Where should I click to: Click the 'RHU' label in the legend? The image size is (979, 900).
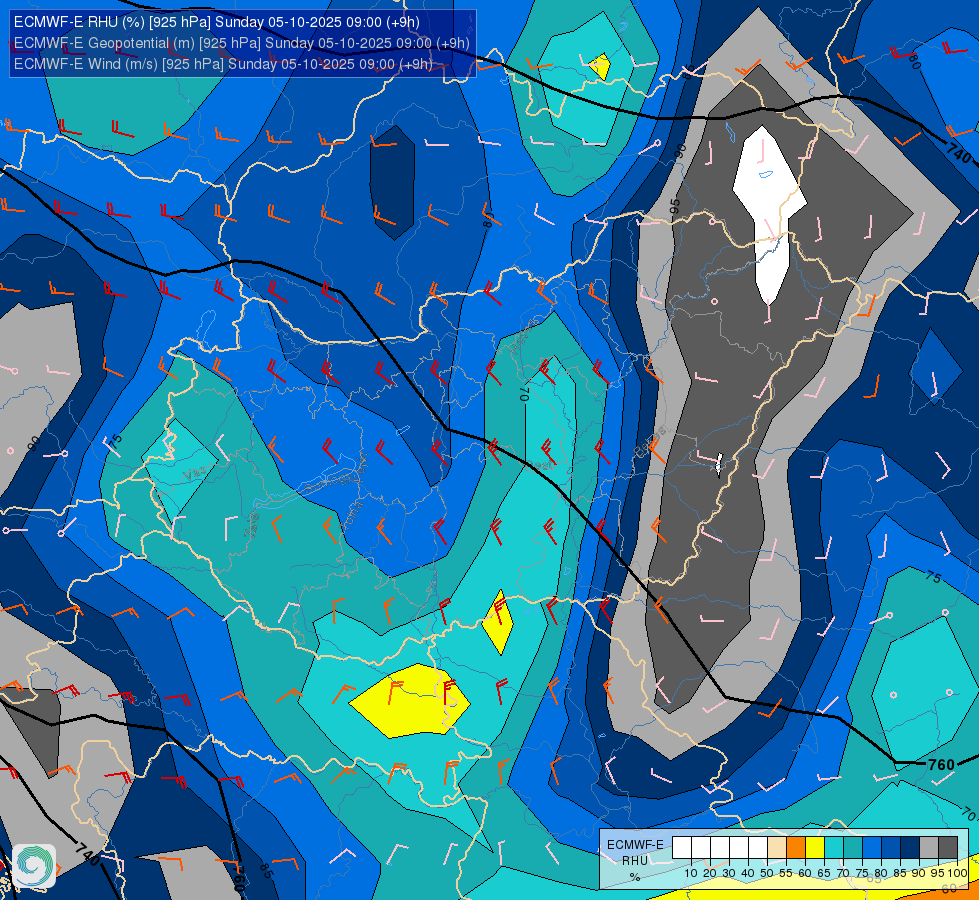(x=635, y=861)
